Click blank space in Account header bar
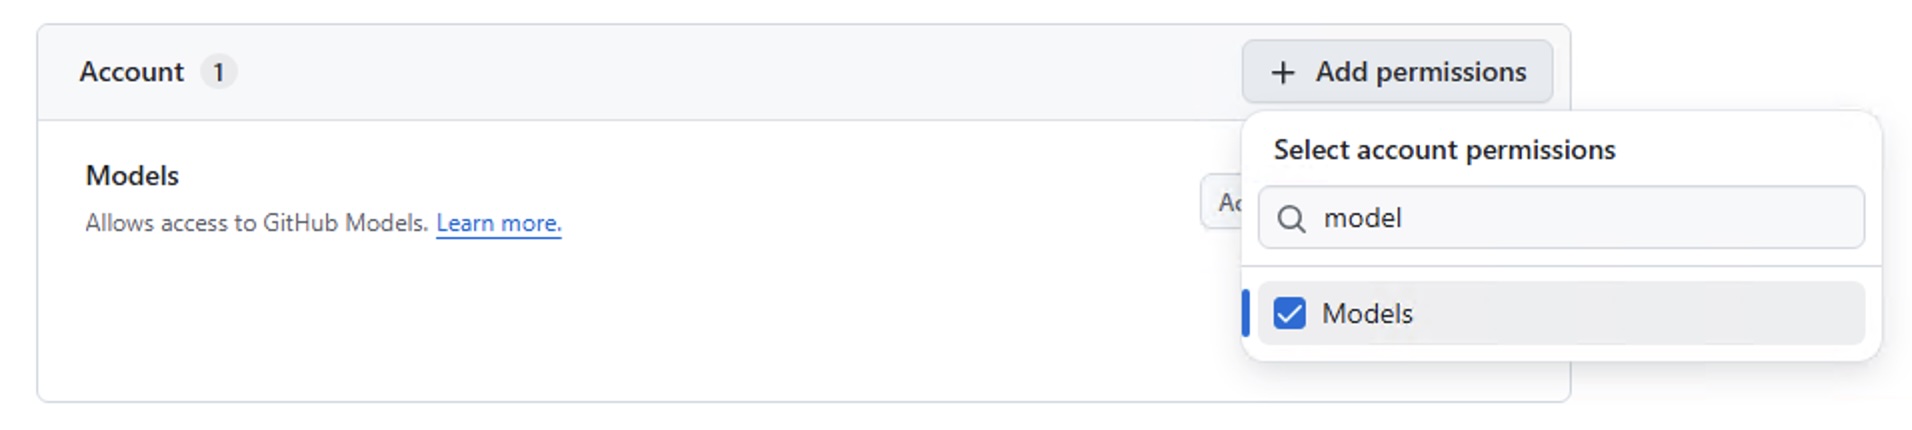The image size is (1912, 430). pyautogui.click(x=700, y=72)
